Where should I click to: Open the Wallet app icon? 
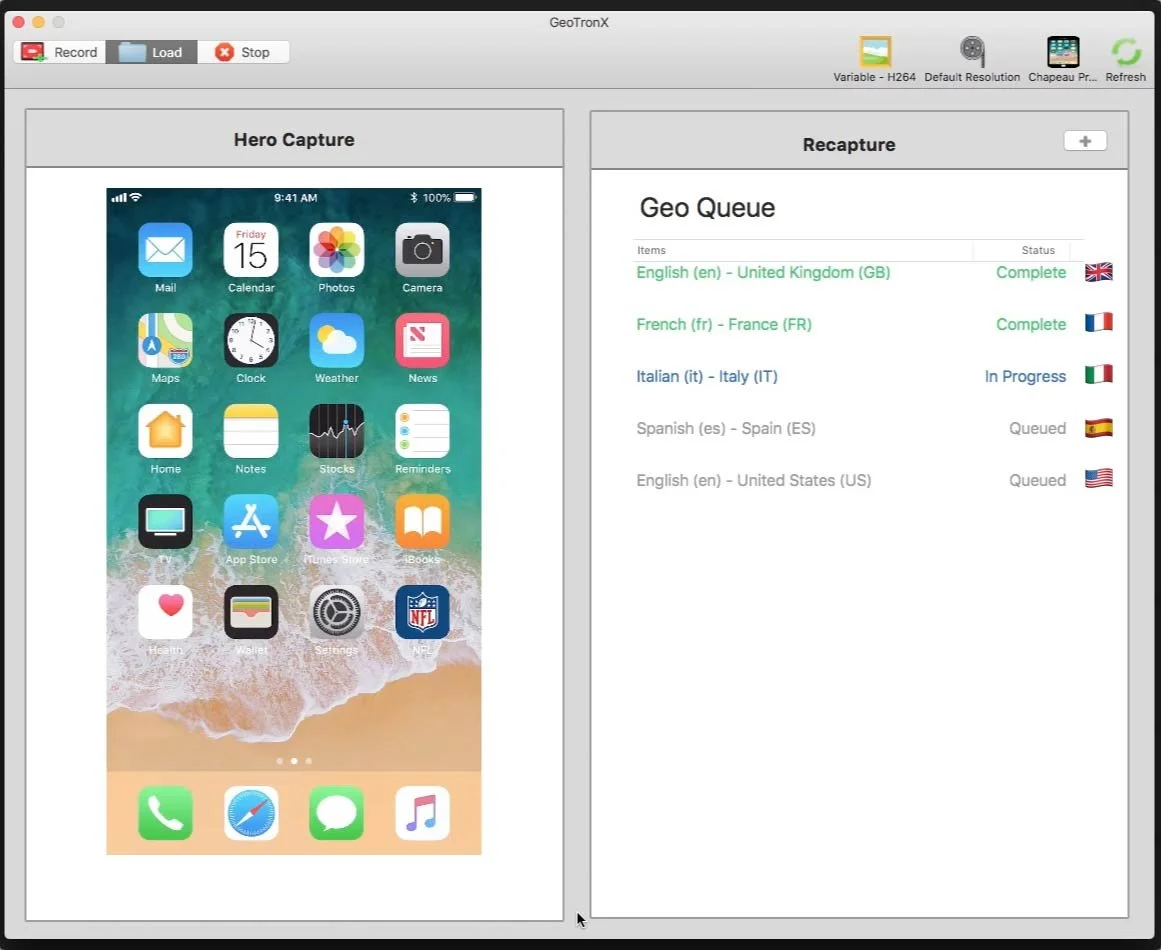(251, 612)
